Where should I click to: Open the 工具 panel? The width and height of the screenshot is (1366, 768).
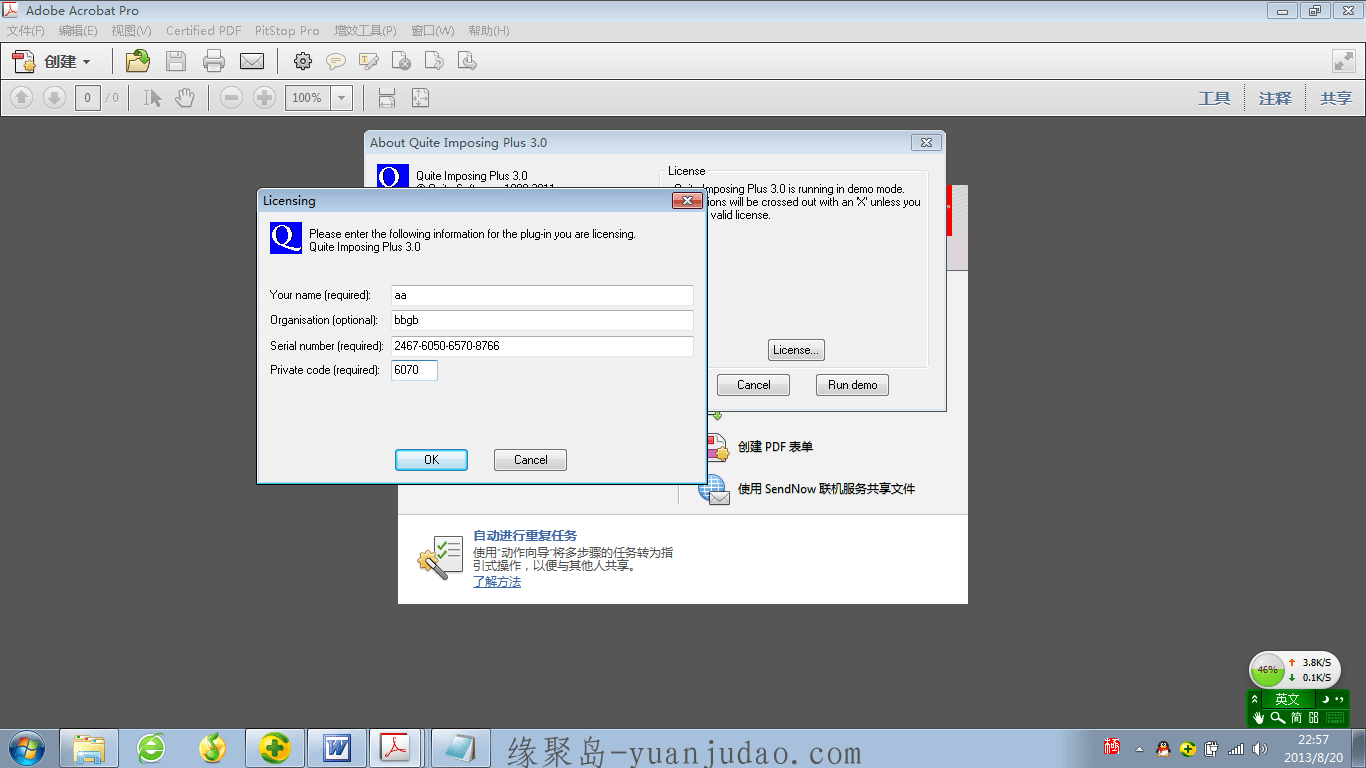[1214, 98]
